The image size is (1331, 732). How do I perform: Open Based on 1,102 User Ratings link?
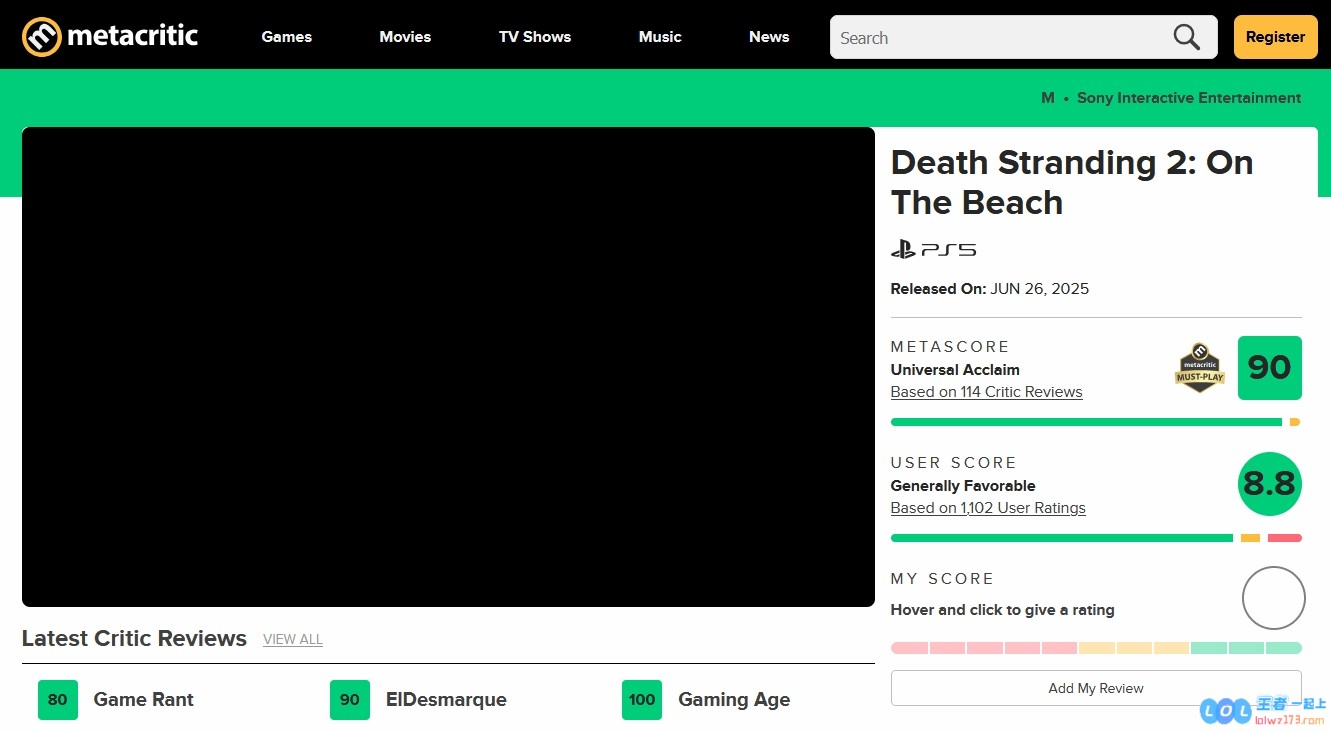[x=988, y=508]
